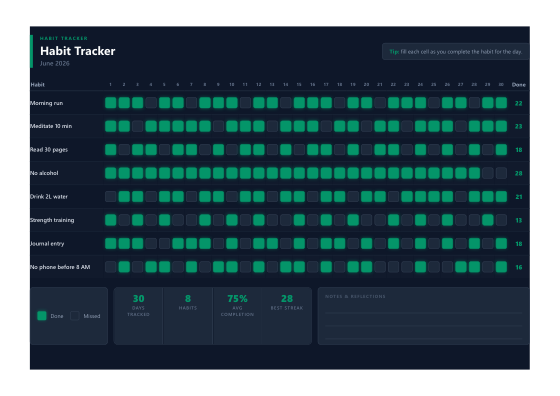
Task: Click the 'Journal entry' habit label
Action: [47, 244]
